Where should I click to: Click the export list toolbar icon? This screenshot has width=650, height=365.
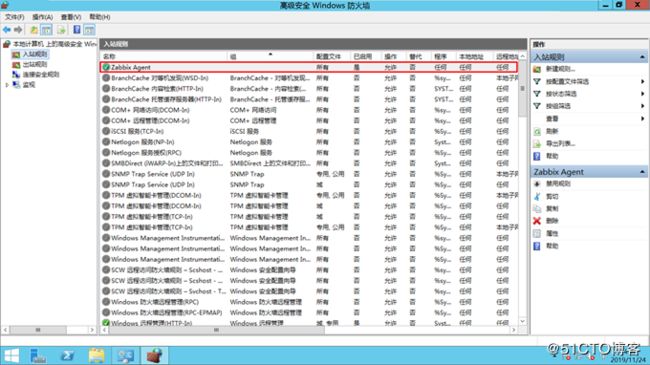61,30
